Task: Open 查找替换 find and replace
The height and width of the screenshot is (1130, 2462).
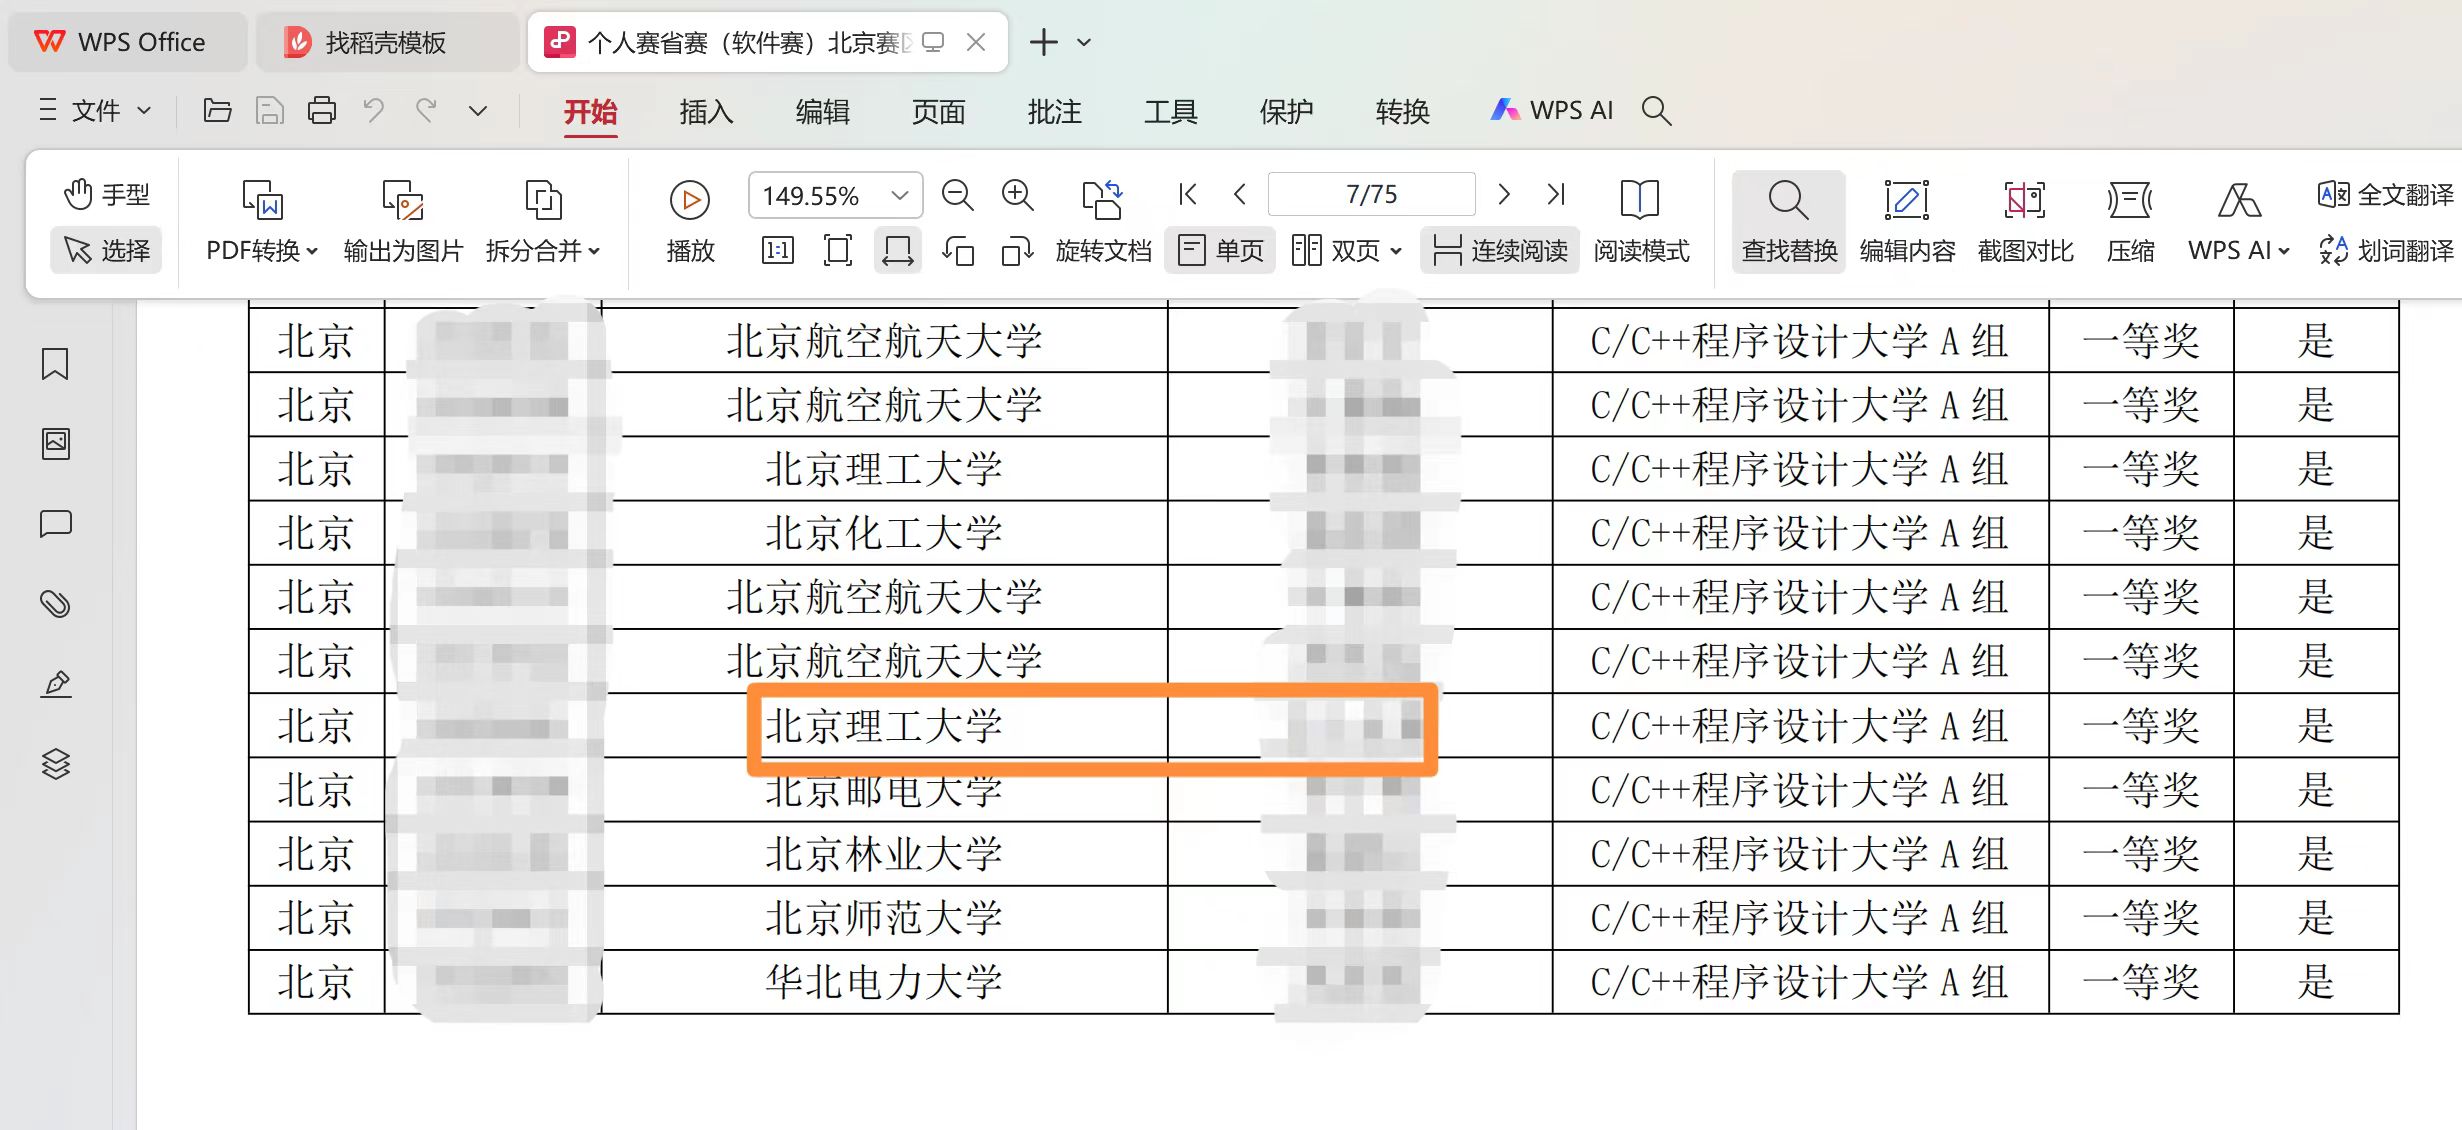Action: [1789, 222]
